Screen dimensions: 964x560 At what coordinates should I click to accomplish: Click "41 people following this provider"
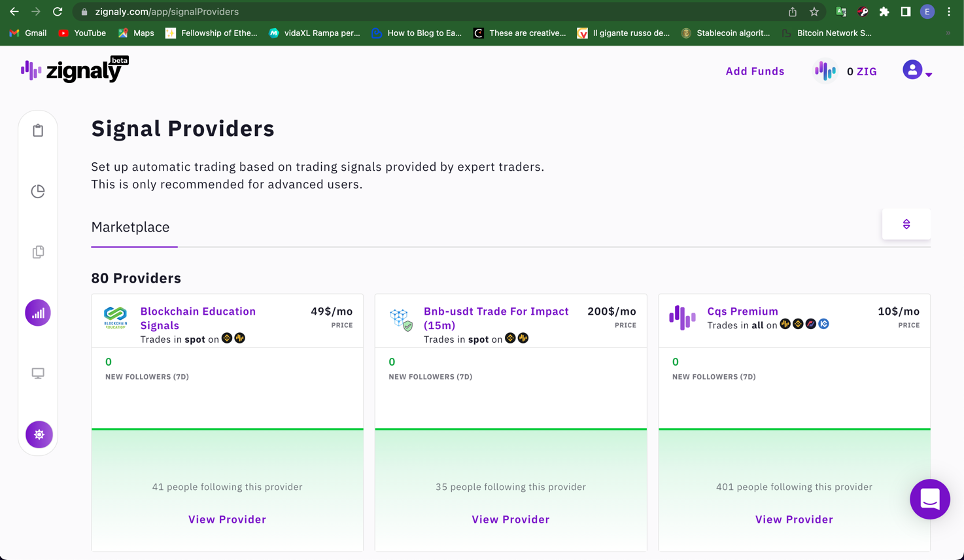point(227,487)
